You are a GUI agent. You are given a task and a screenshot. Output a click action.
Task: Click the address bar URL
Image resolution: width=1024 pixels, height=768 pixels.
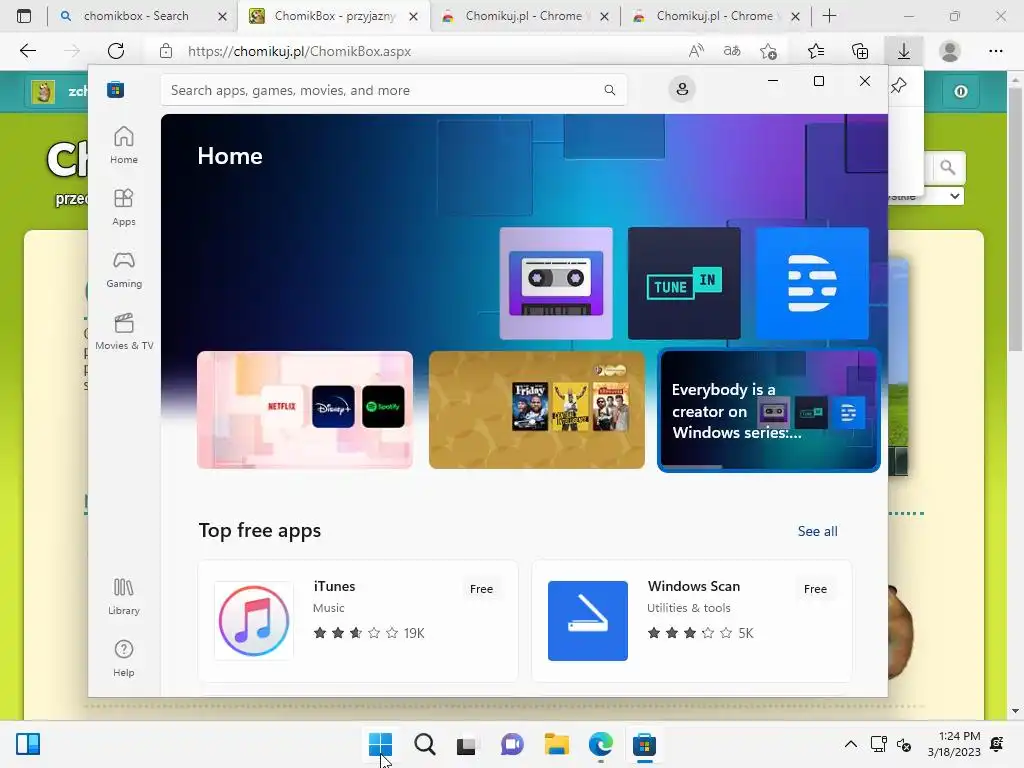tap(299, 52)
